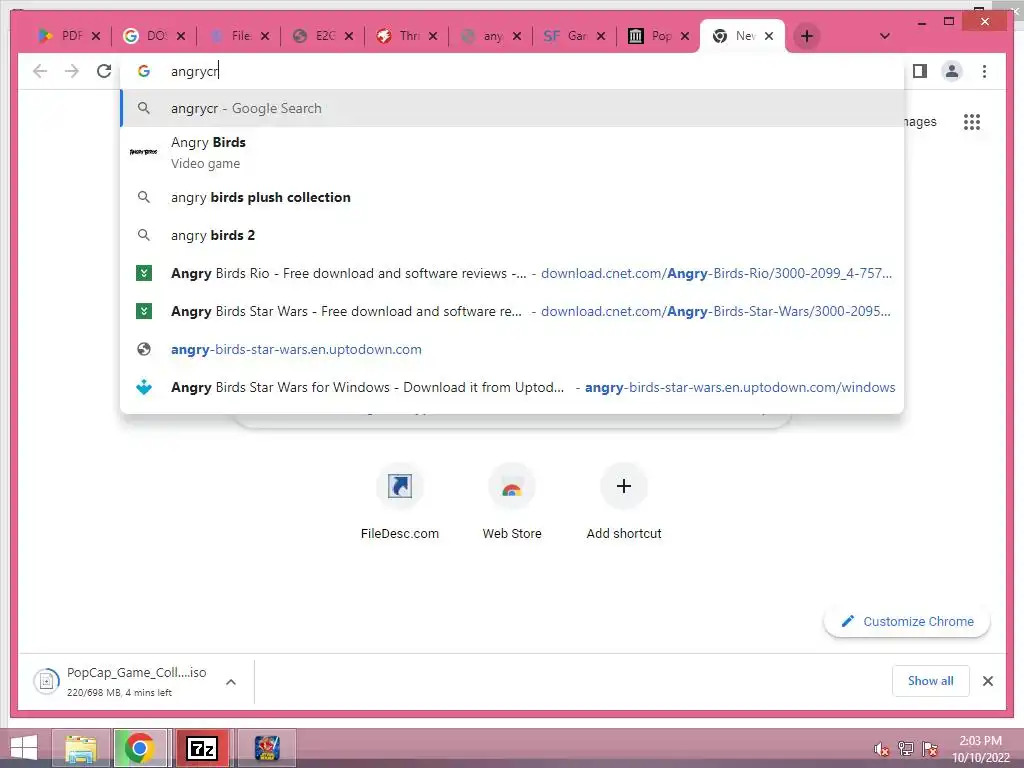1024x768 pixels.
Task: Open Angry Birds Star Wars cnet suggestion
Action: (513, 312)
